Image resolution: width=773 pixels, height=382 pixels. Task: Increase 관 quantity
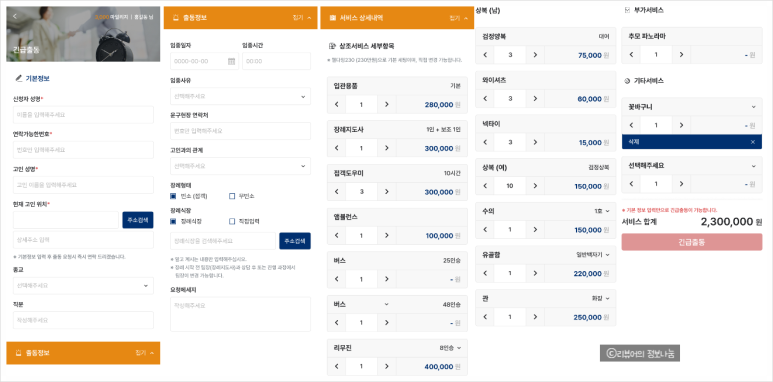(x=535, y=317)
